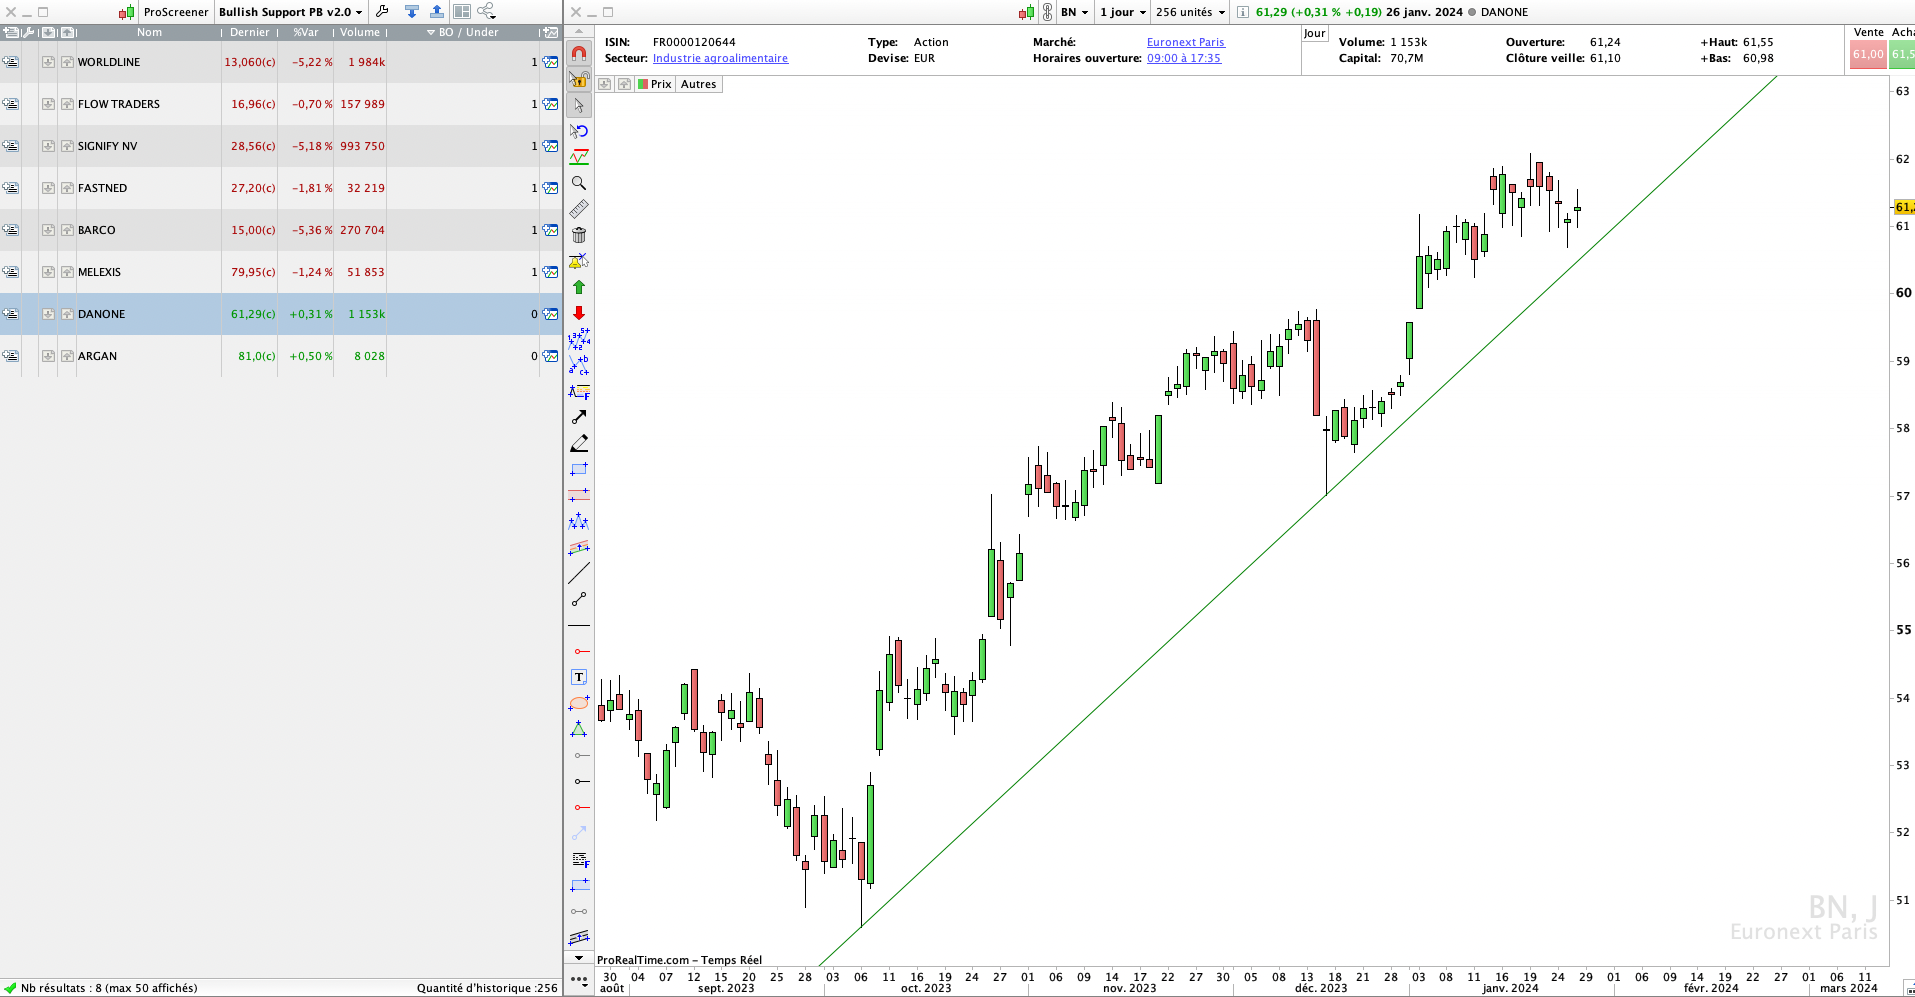Click the green trendline on the chart
1915x997 pixels.
click(1300, 519)
